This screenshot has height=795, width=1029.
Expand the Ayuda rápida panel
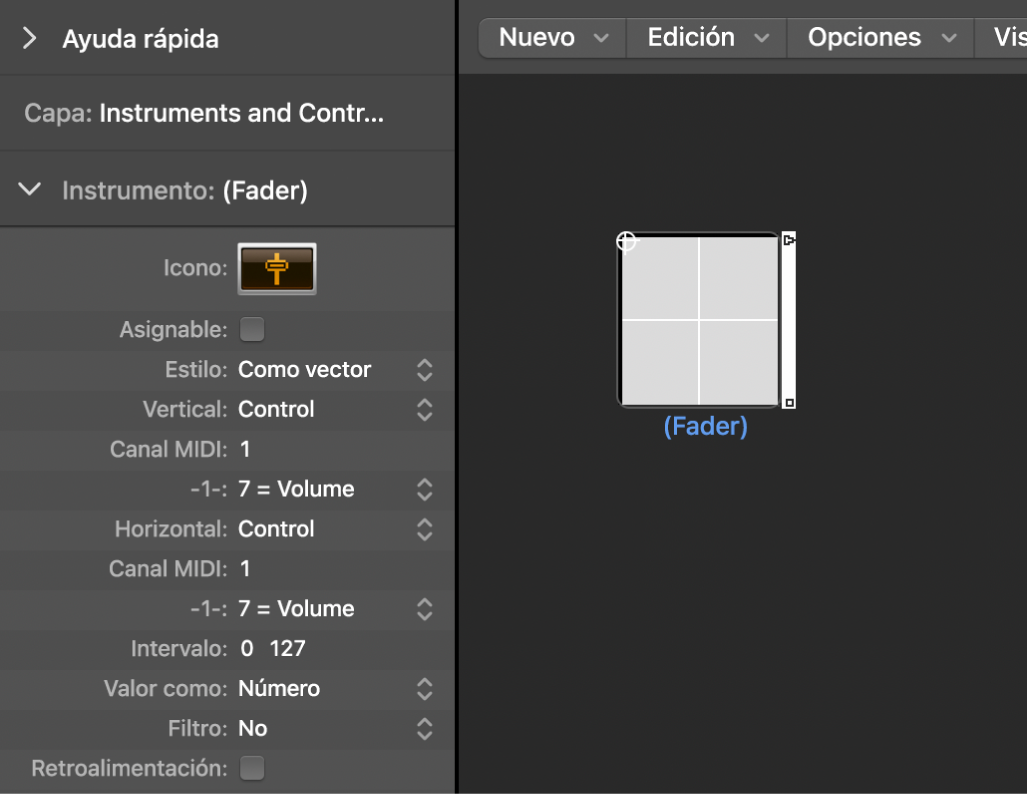pyautogui.click(x=28, y=39)
